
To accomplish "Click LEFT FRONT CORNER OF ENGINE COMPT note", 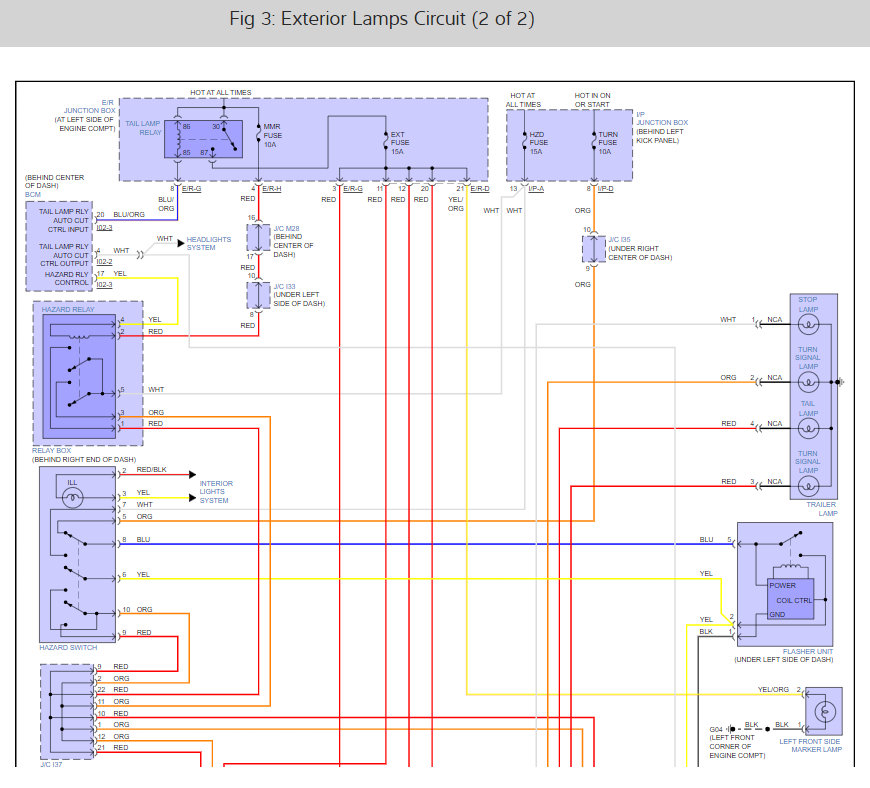I will click(737, 746).
